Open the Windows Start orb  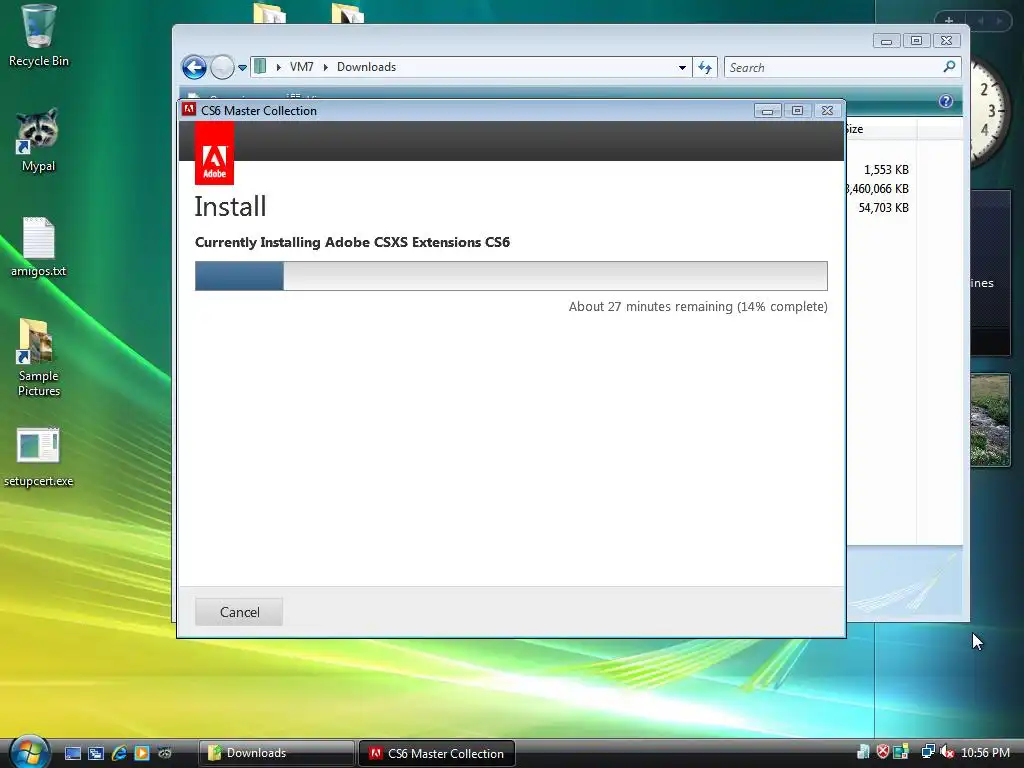pos(29,752)
